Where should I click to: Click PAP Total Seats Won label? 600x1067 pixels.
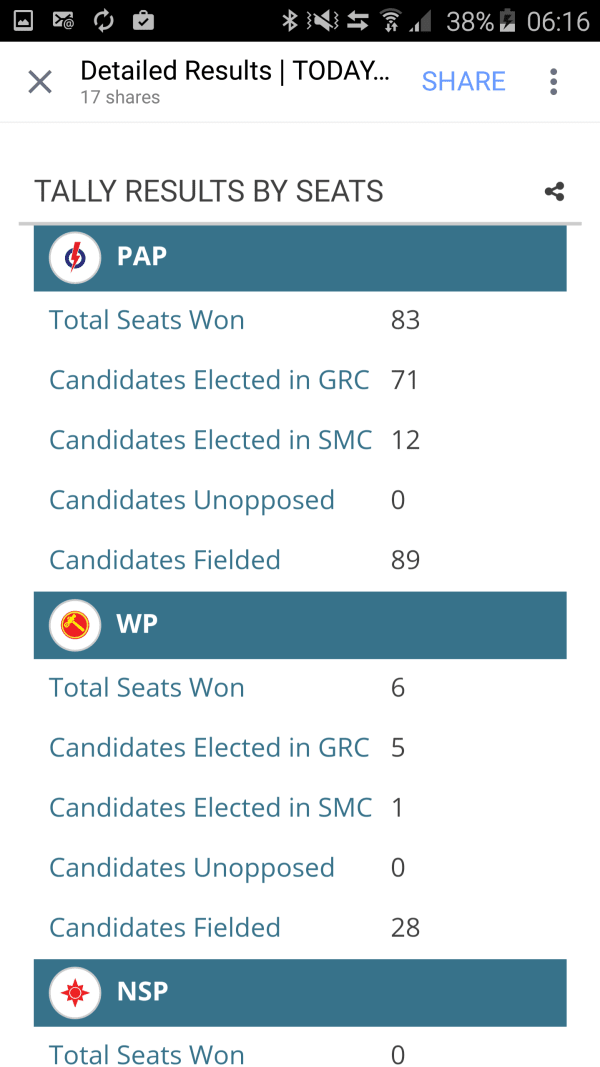[x=147, y=320]
